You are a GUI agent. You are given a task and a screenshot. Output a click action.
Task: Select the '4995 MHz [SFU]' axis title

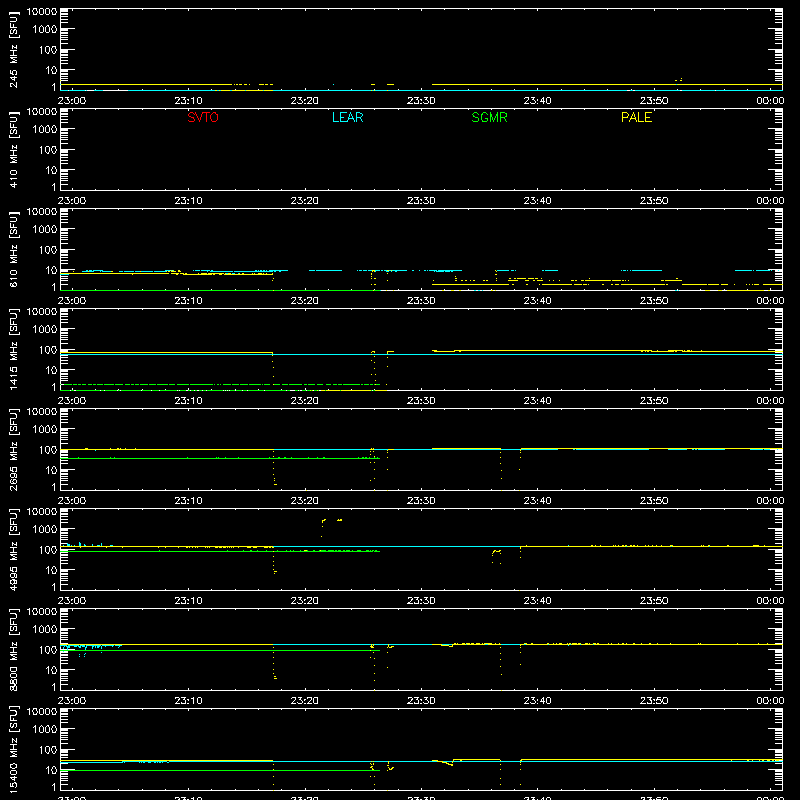[x=14, y=550]
